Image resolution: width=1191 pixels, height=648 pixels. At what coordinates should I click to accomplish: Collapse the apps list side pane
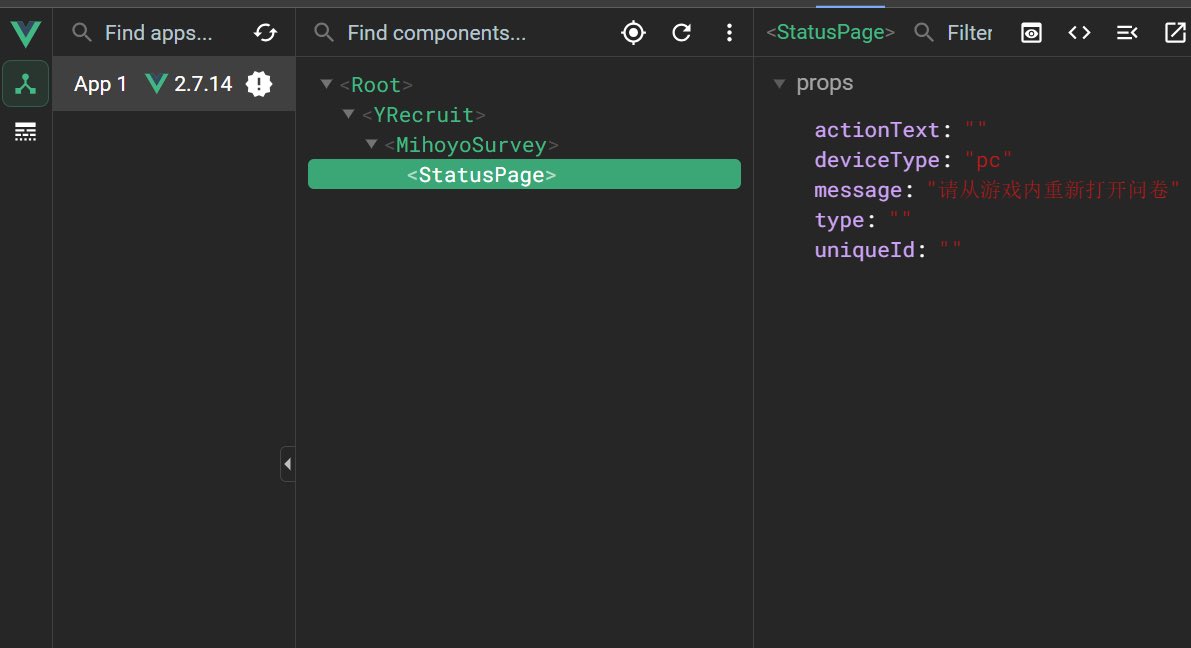(288, 464)
